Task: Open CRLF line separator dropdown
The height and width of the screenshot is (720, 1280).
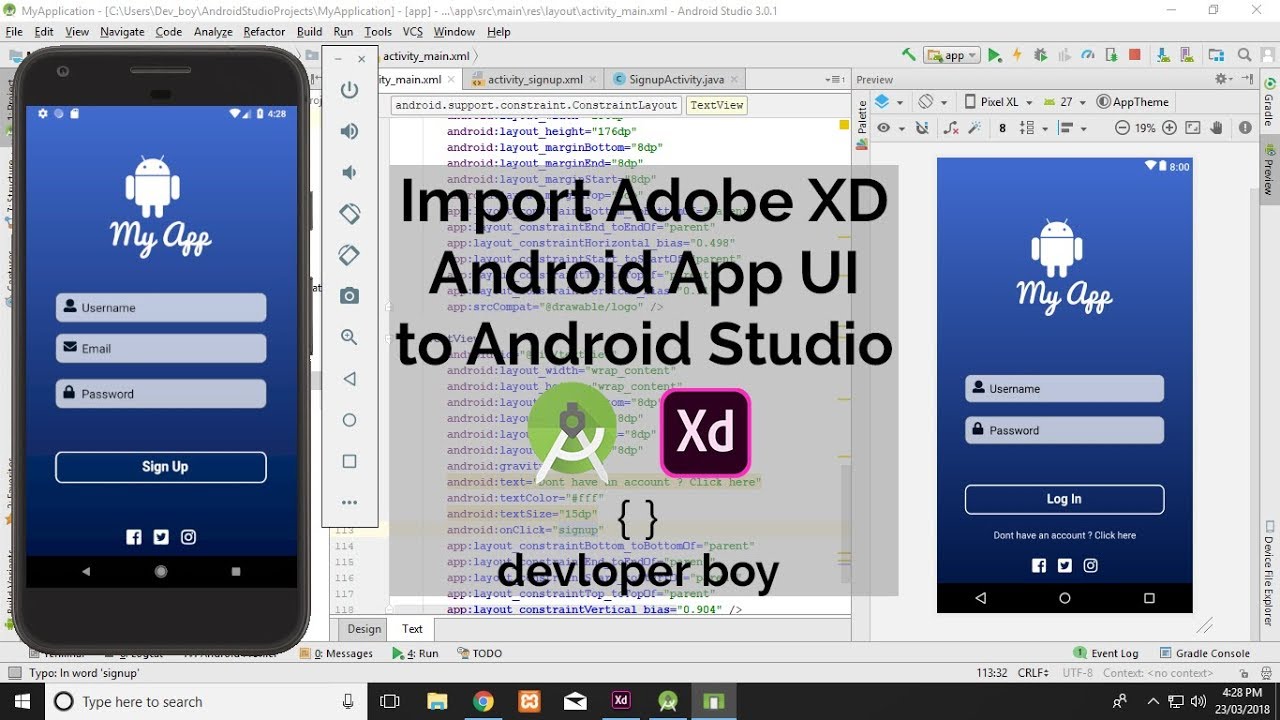Action: (x=1035, y=673)
